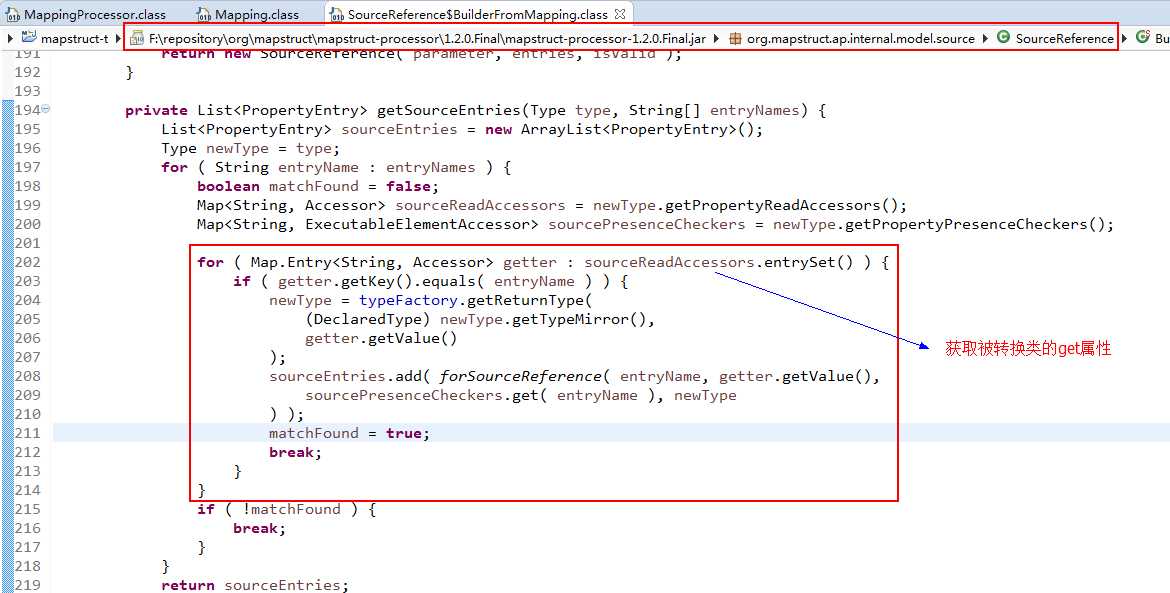Click the method name getSourceEntries
The width and height of the screenshot is (1170, 593).
click(448, 110)
